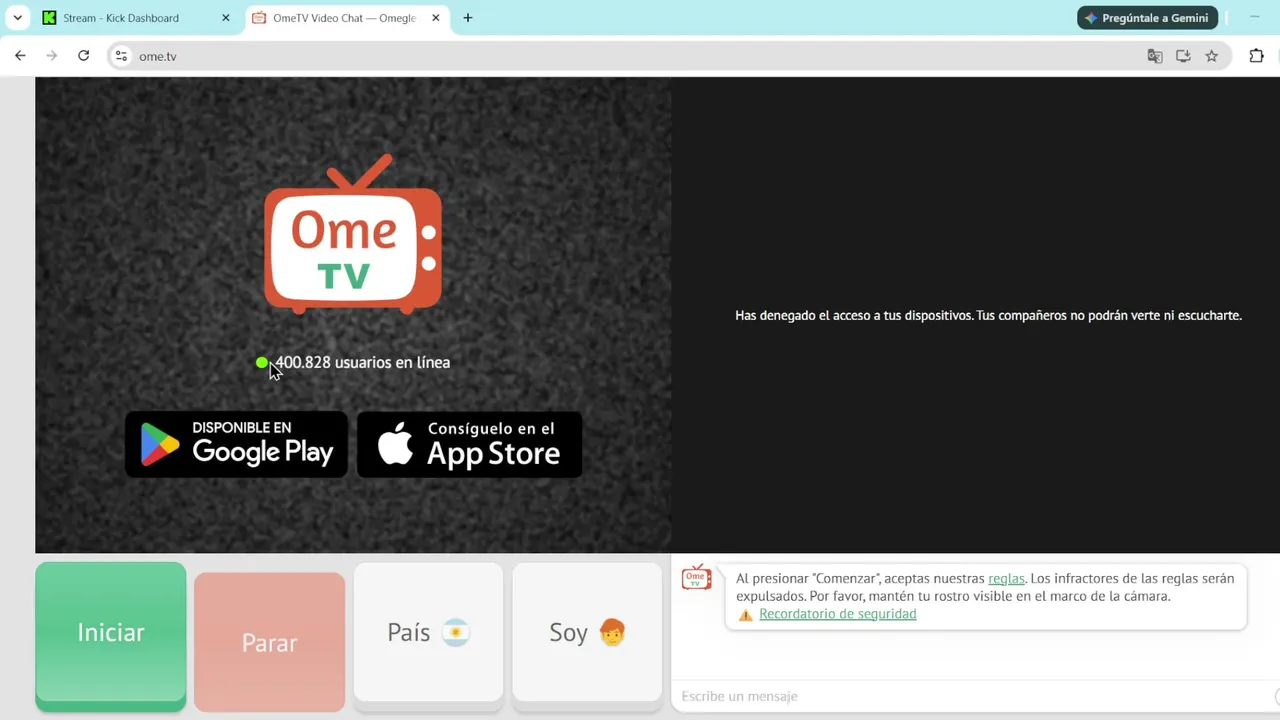The image size is (1280, 720).
Task: Open the tab search dropdown arrow
Action: tap(18, 18)
